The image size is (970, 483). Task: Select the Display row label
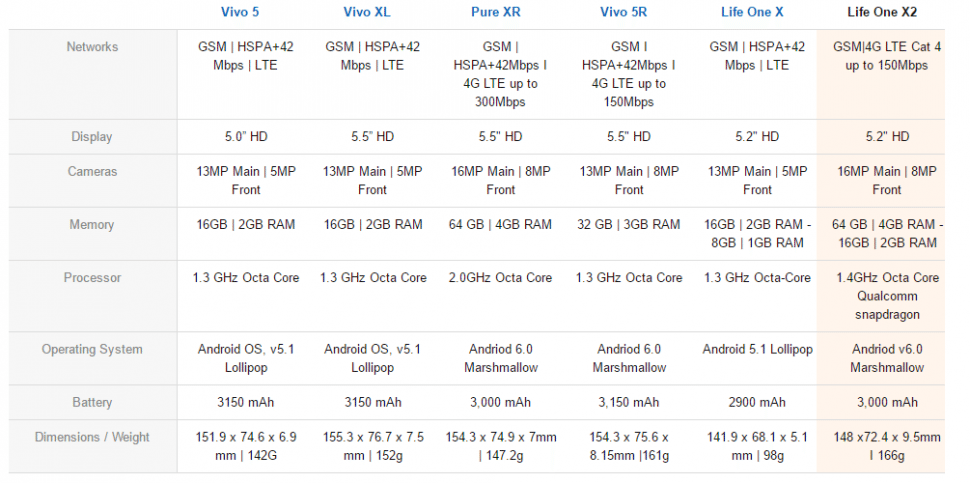[x=92, y=137]
